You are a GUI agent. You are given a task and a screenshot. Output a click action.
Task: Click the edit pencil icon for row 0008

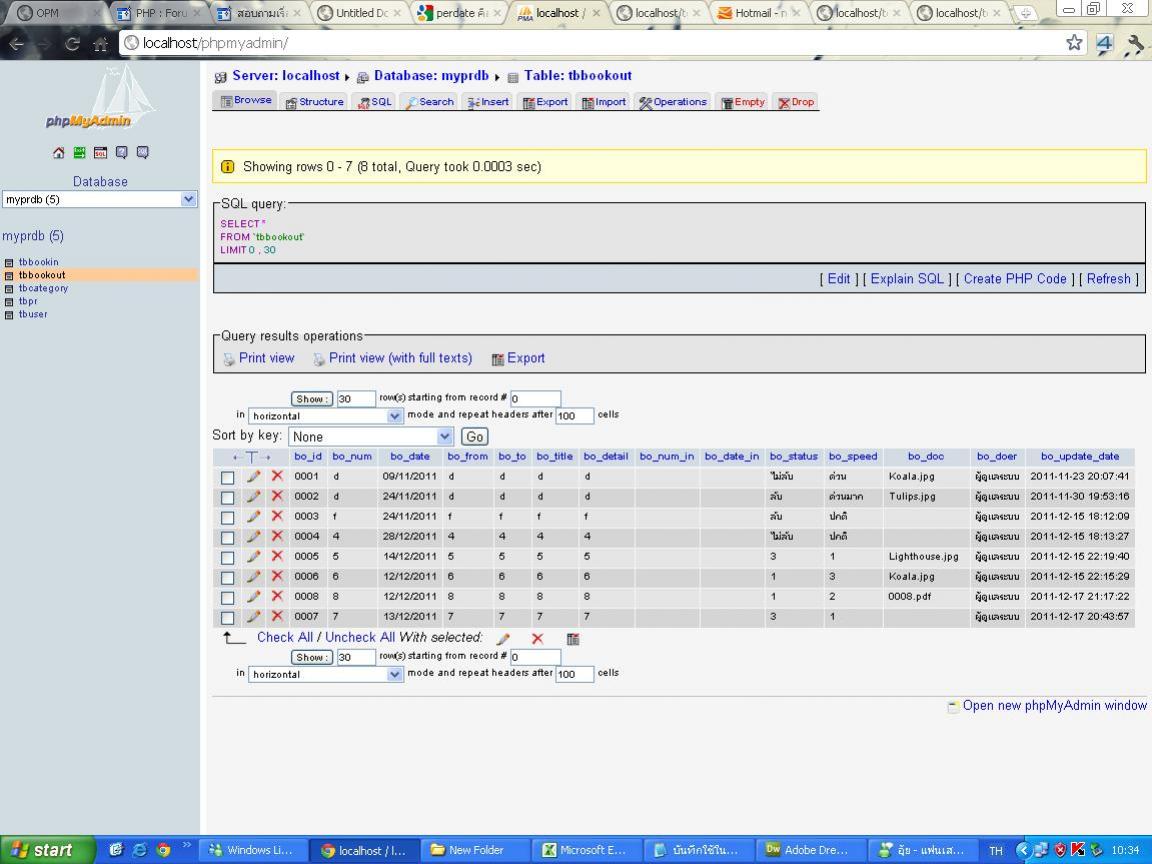[254, 597]
